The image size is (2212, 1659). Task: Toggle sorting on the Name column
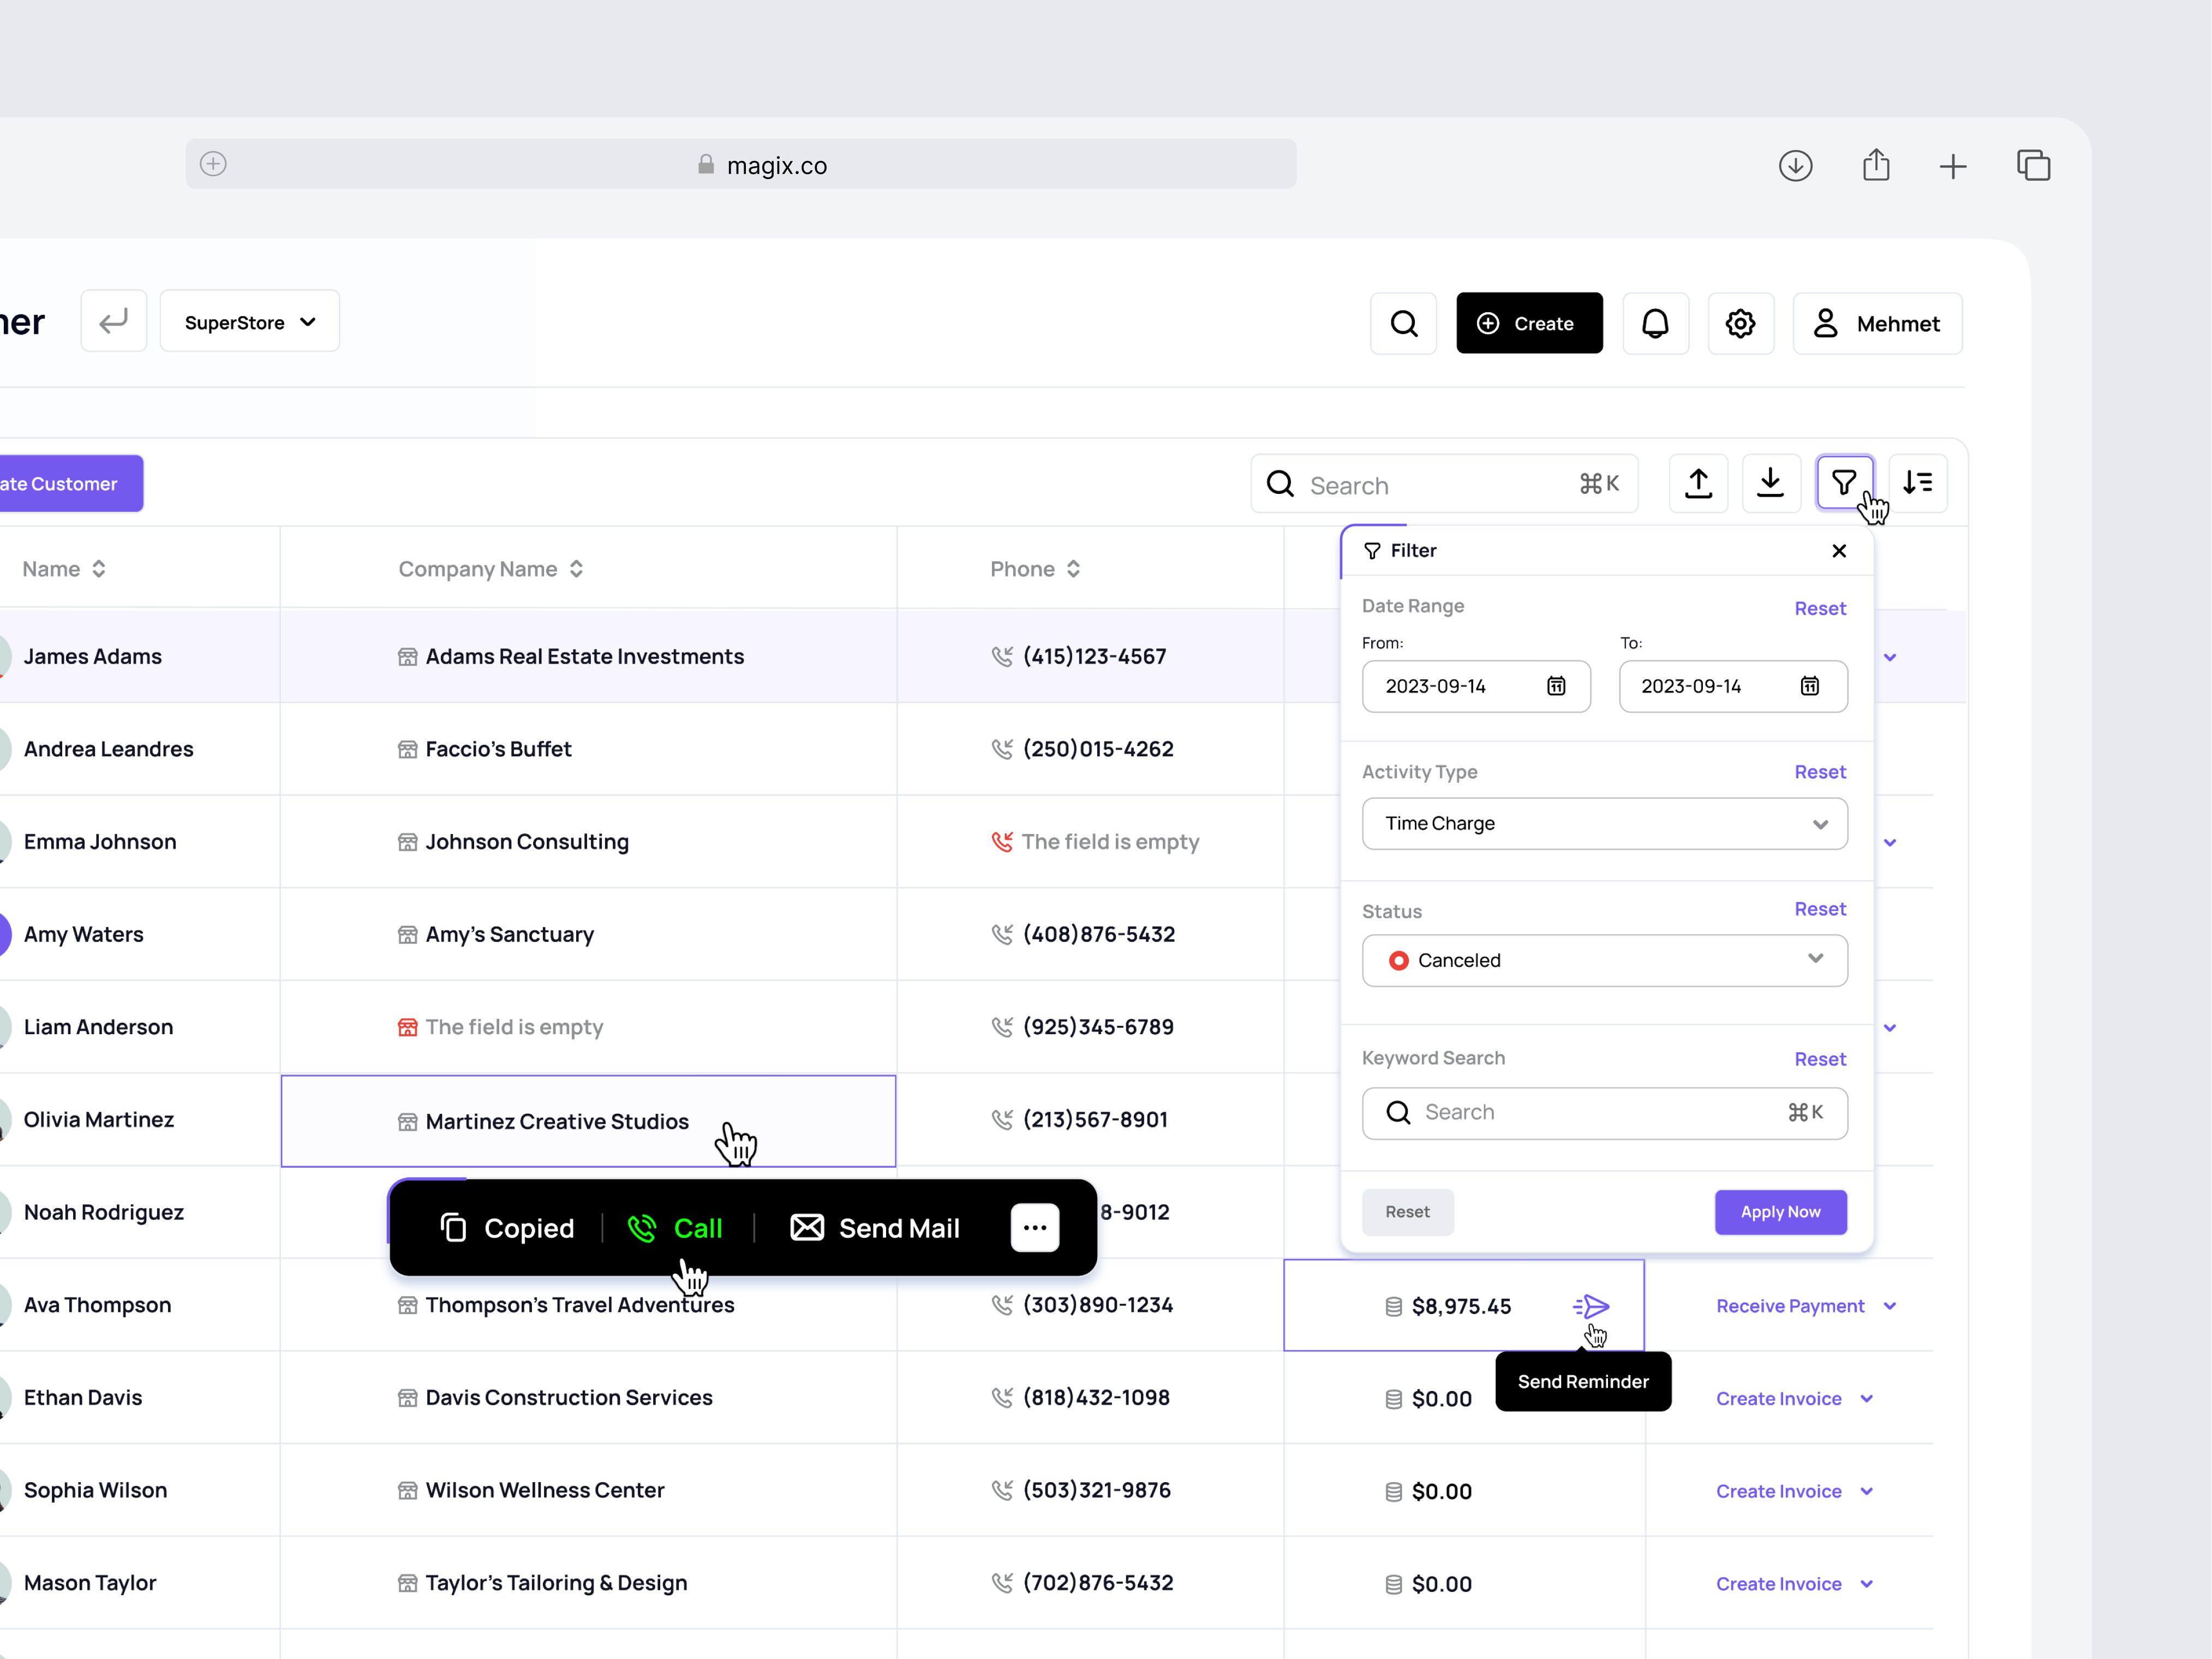click(x=99, y=568)
